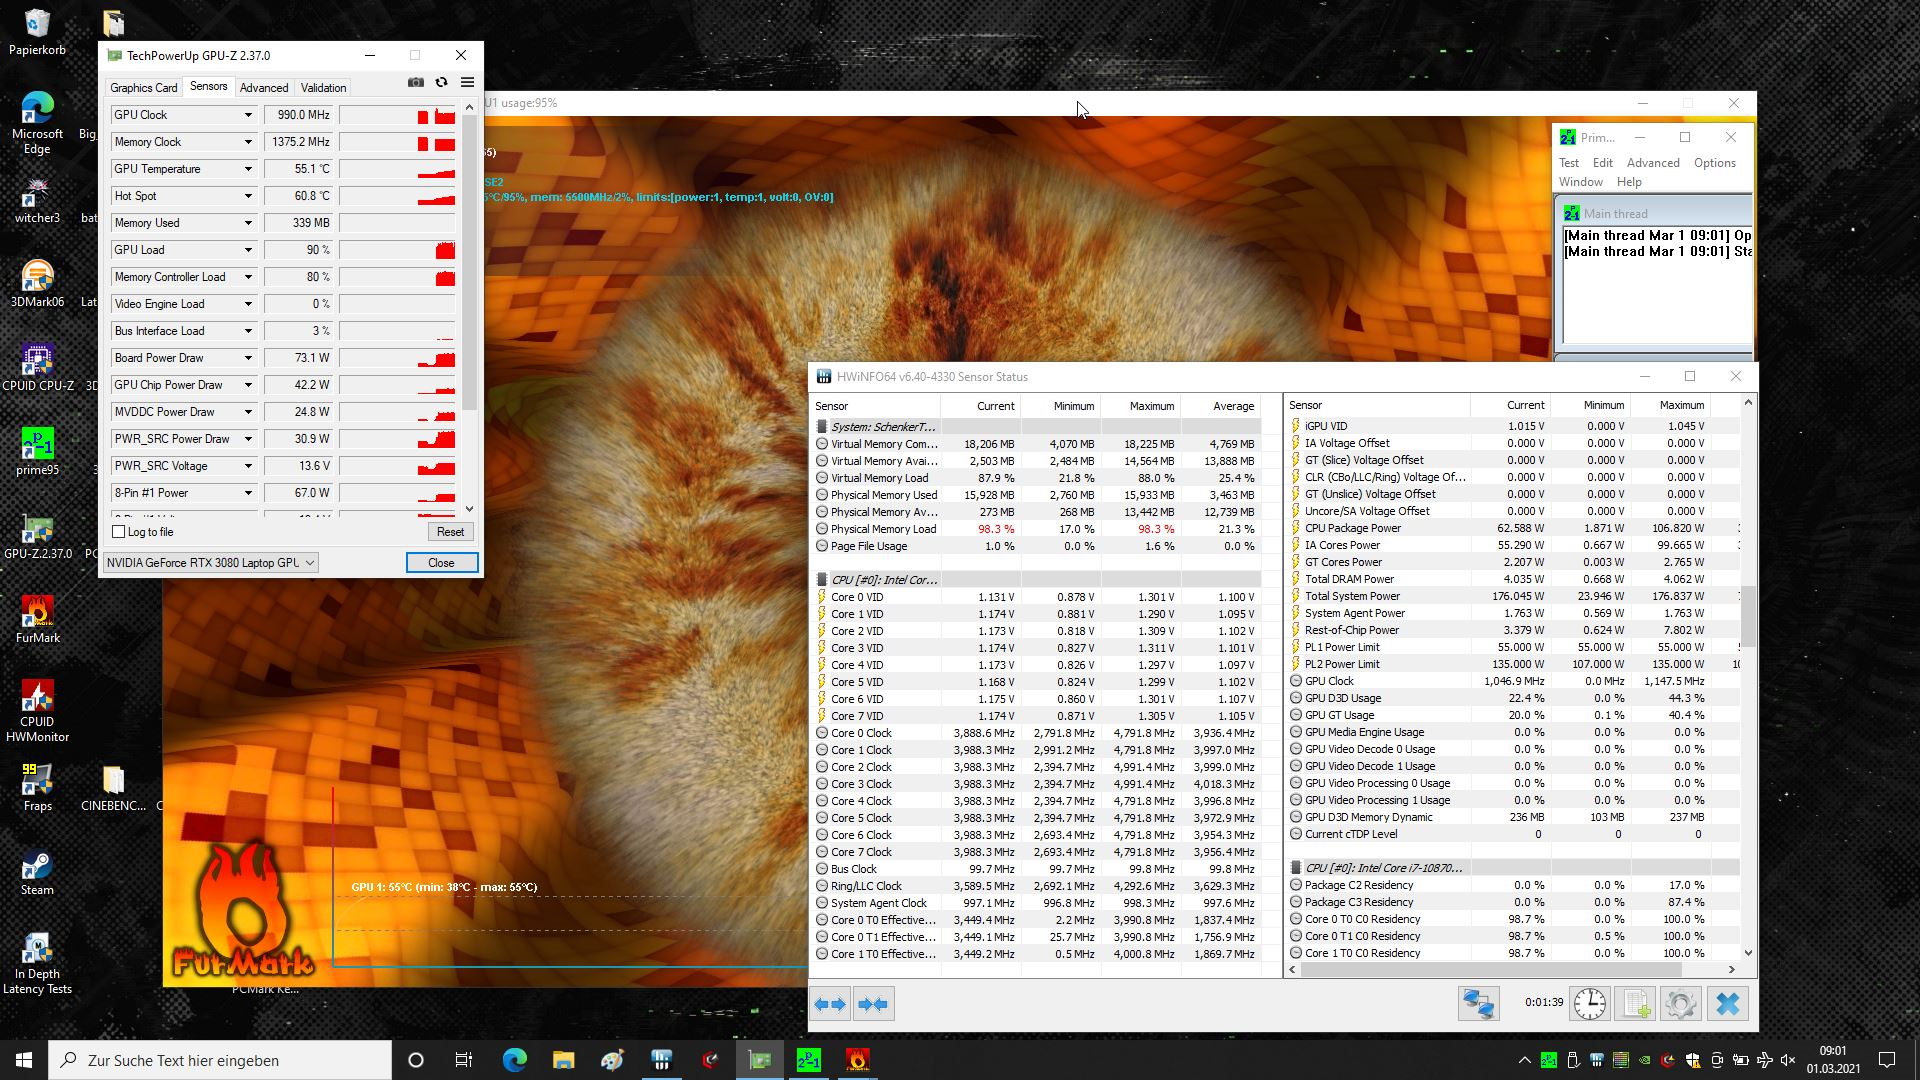1920x1080 pixels.
Task: Click HWiNFO log file icon
Action: click(x=1636, y=1003)
